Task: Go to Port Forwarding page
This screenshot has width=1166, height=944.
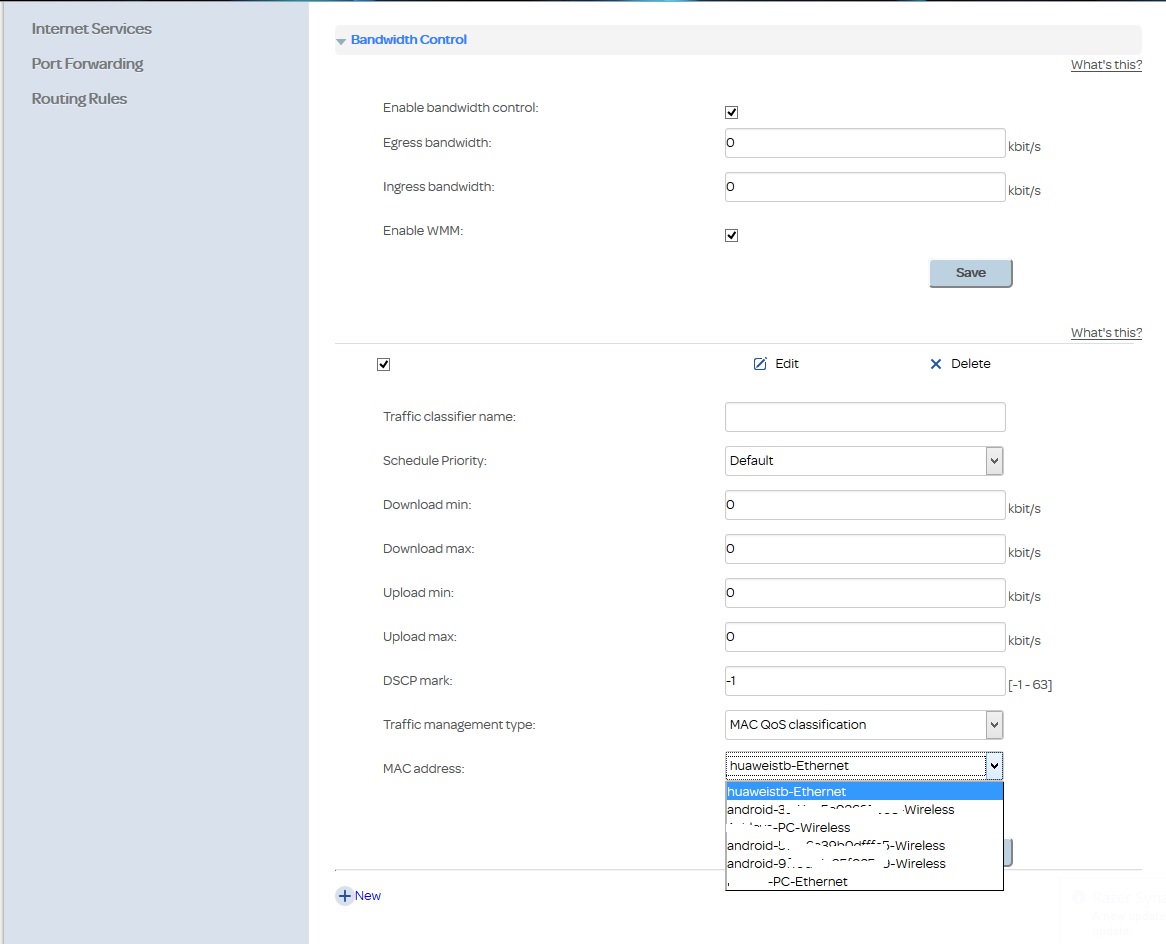Action: (88, 64)
